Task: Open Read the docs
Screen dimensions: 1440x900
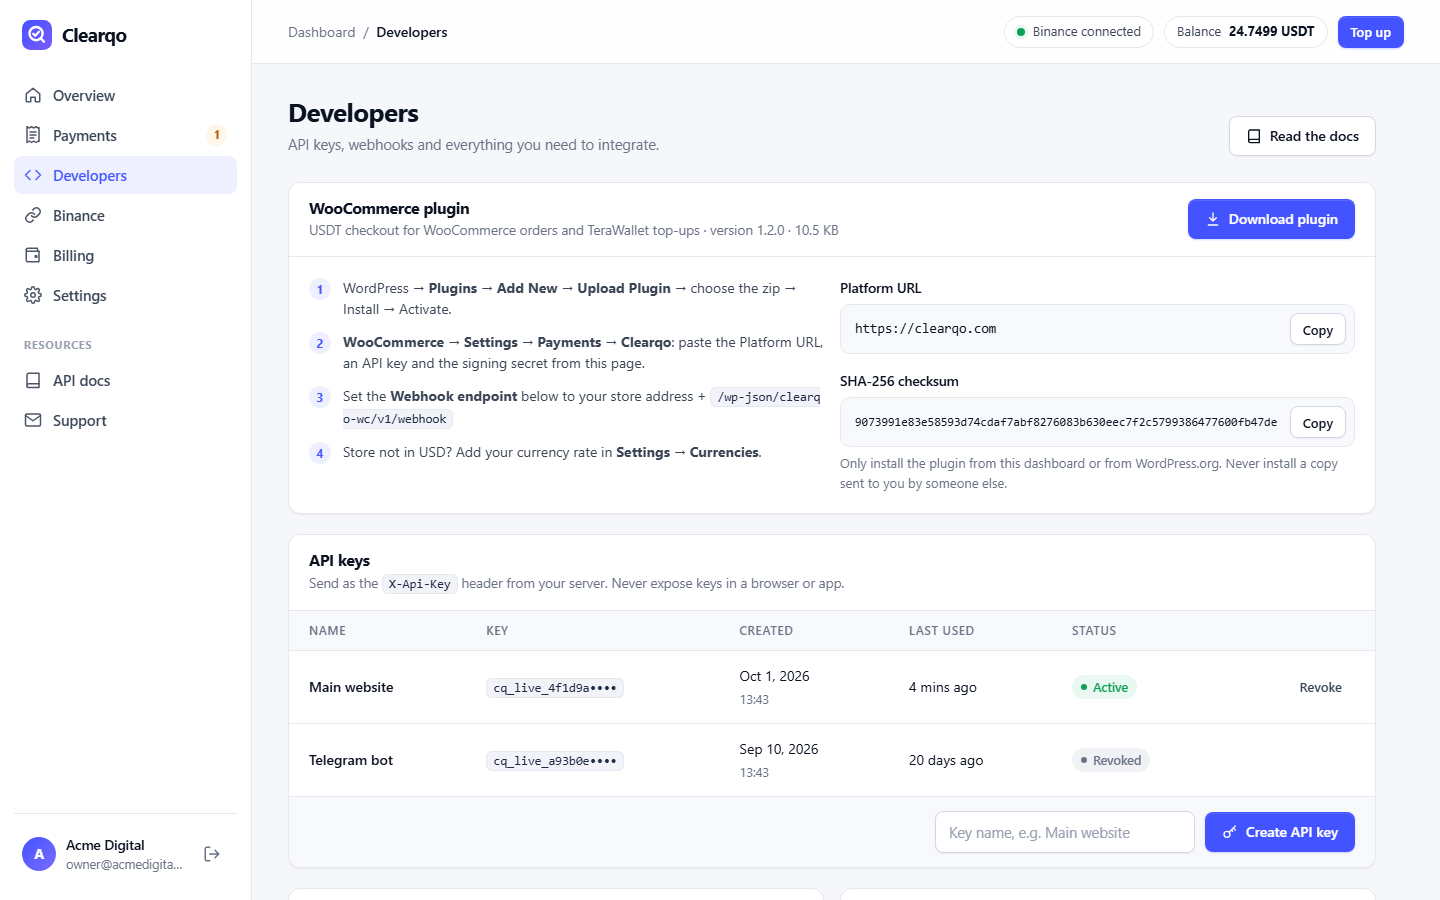Action: 1302,136
